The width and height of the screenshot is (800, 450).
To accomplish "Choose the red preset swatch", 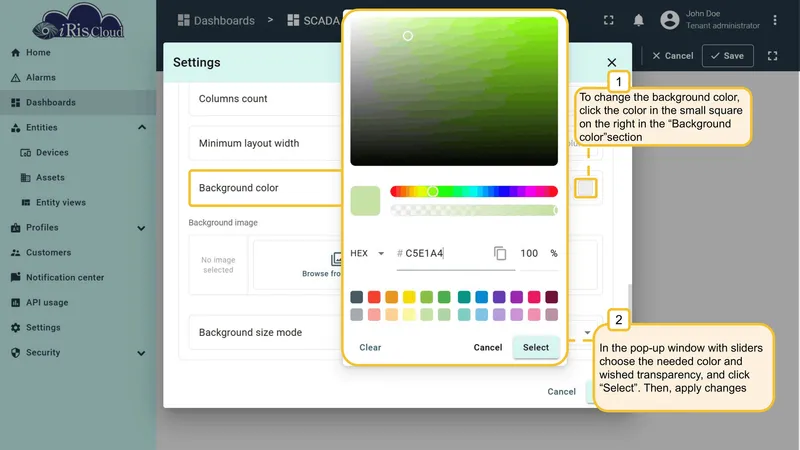I will pos(374,297).
